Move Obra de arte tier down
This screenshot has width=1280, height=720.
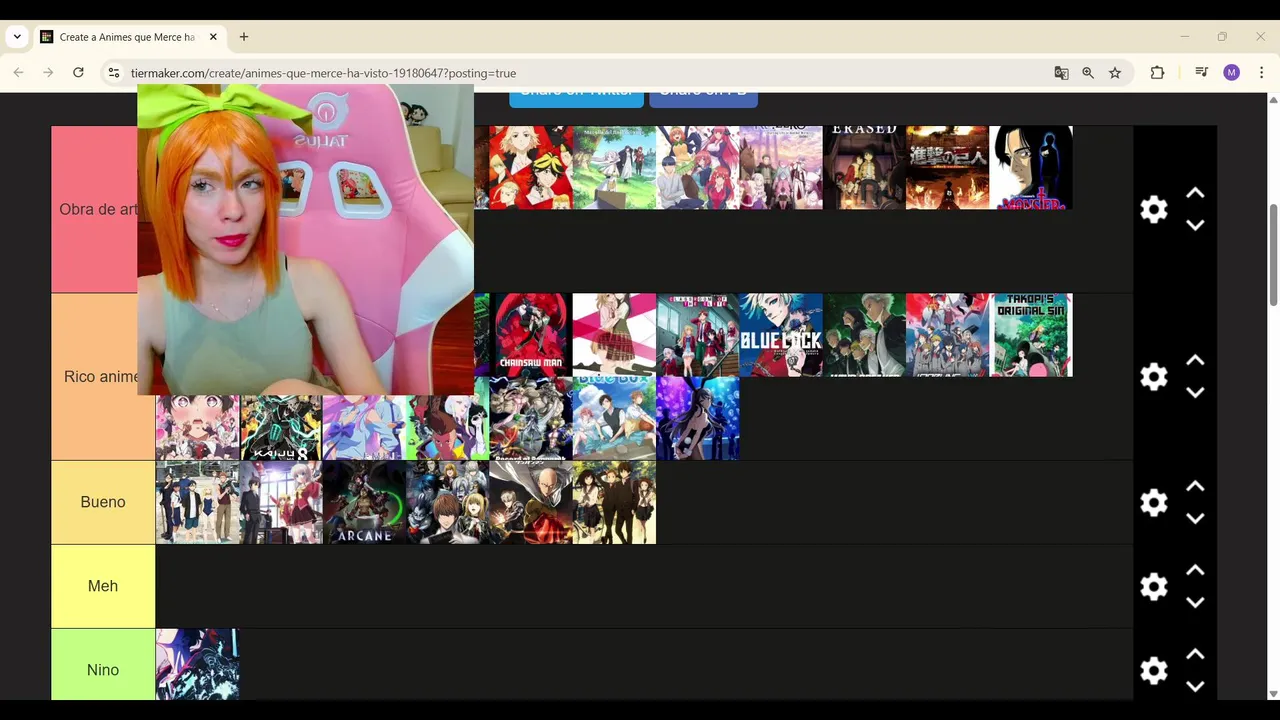(1195, 225)
